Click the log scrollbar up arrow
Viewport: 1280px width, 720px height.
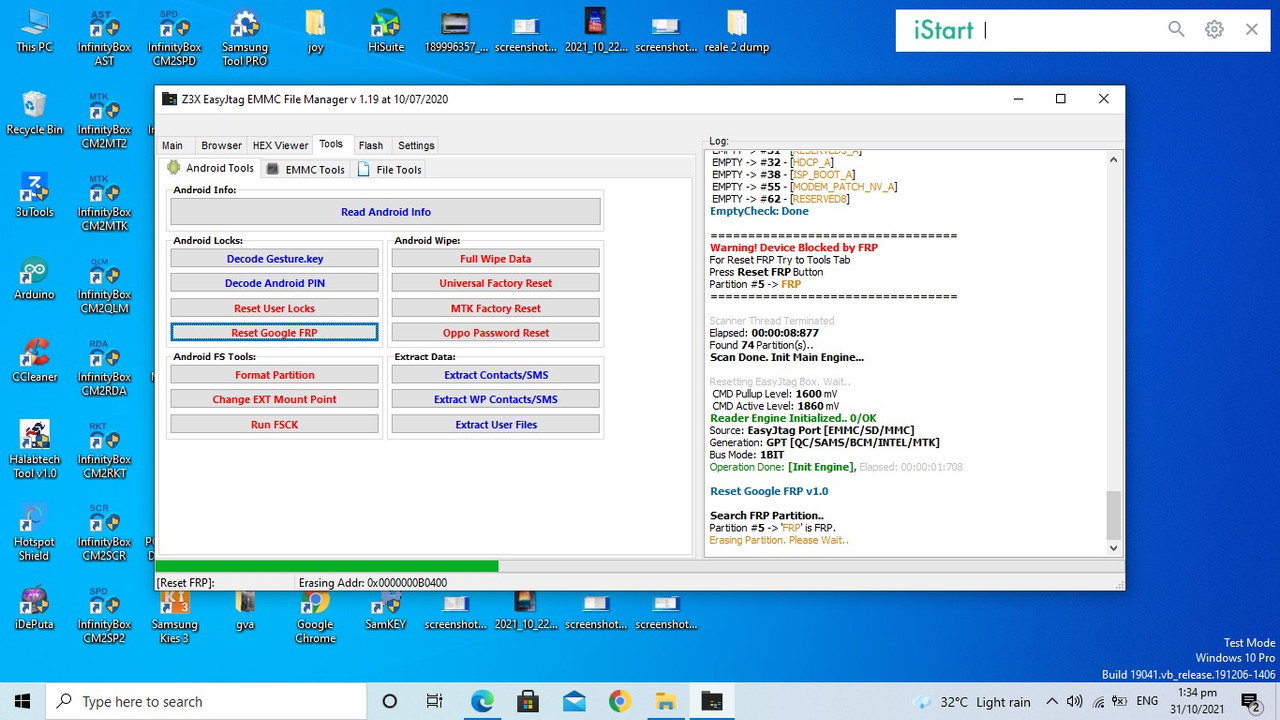(1113, 160)
